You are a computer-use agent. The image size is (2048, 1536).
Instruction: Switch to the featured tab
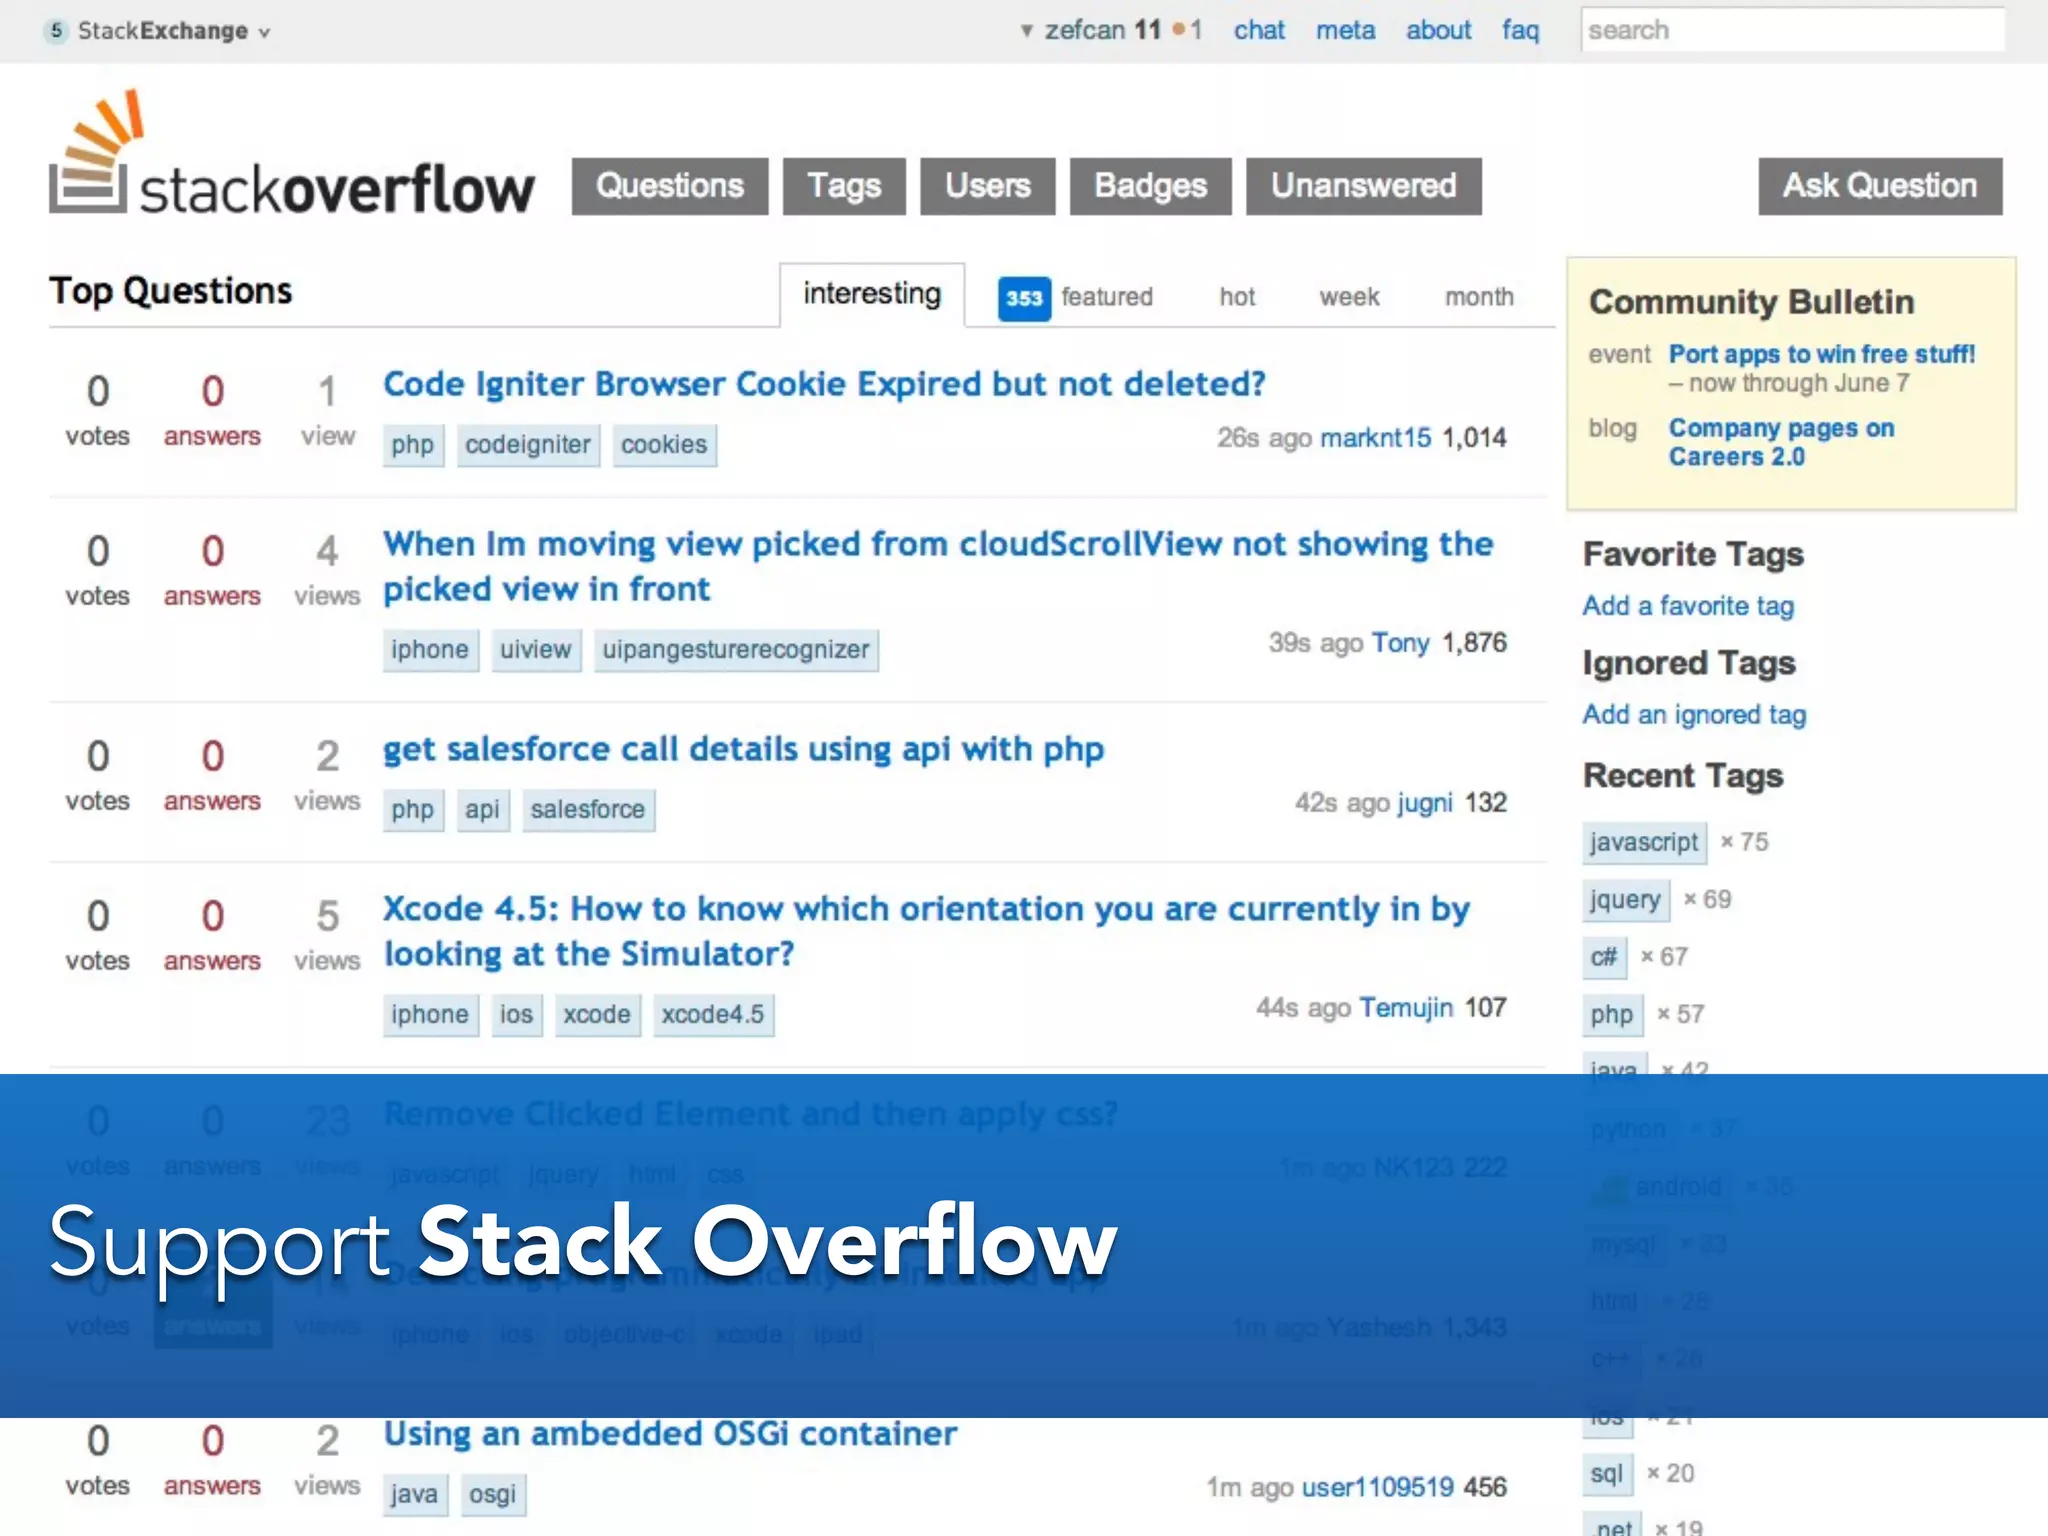pos(1107,297)
